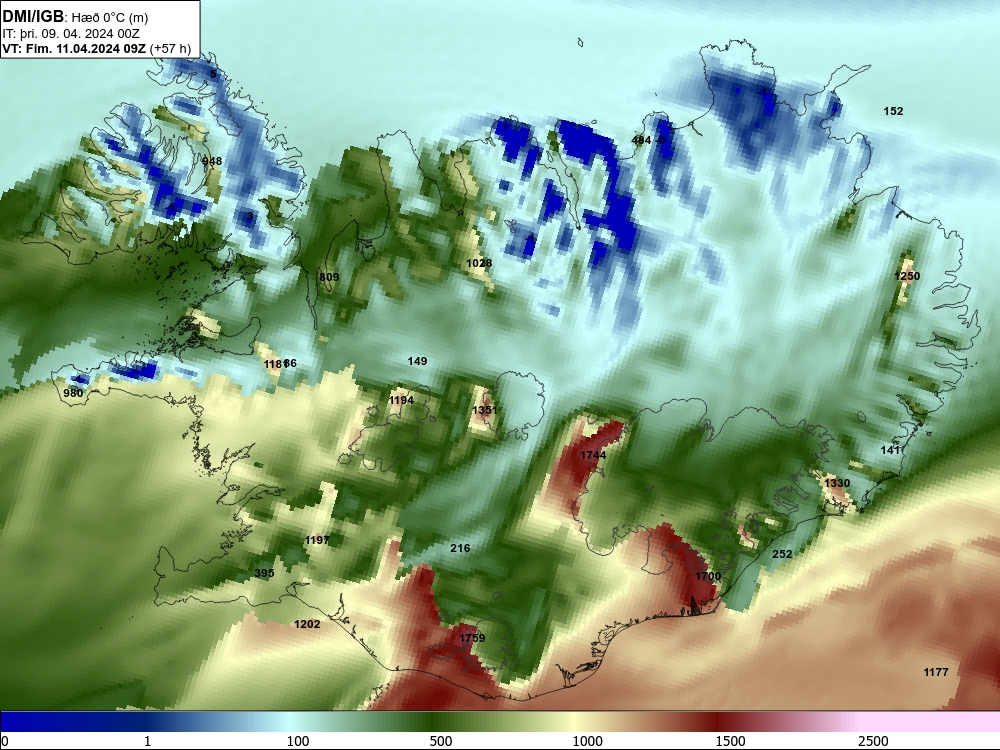The height and width of the screenshot is (750, 1000).
Task: Select the 252 value near southeast coast
Action: point(782,554)
